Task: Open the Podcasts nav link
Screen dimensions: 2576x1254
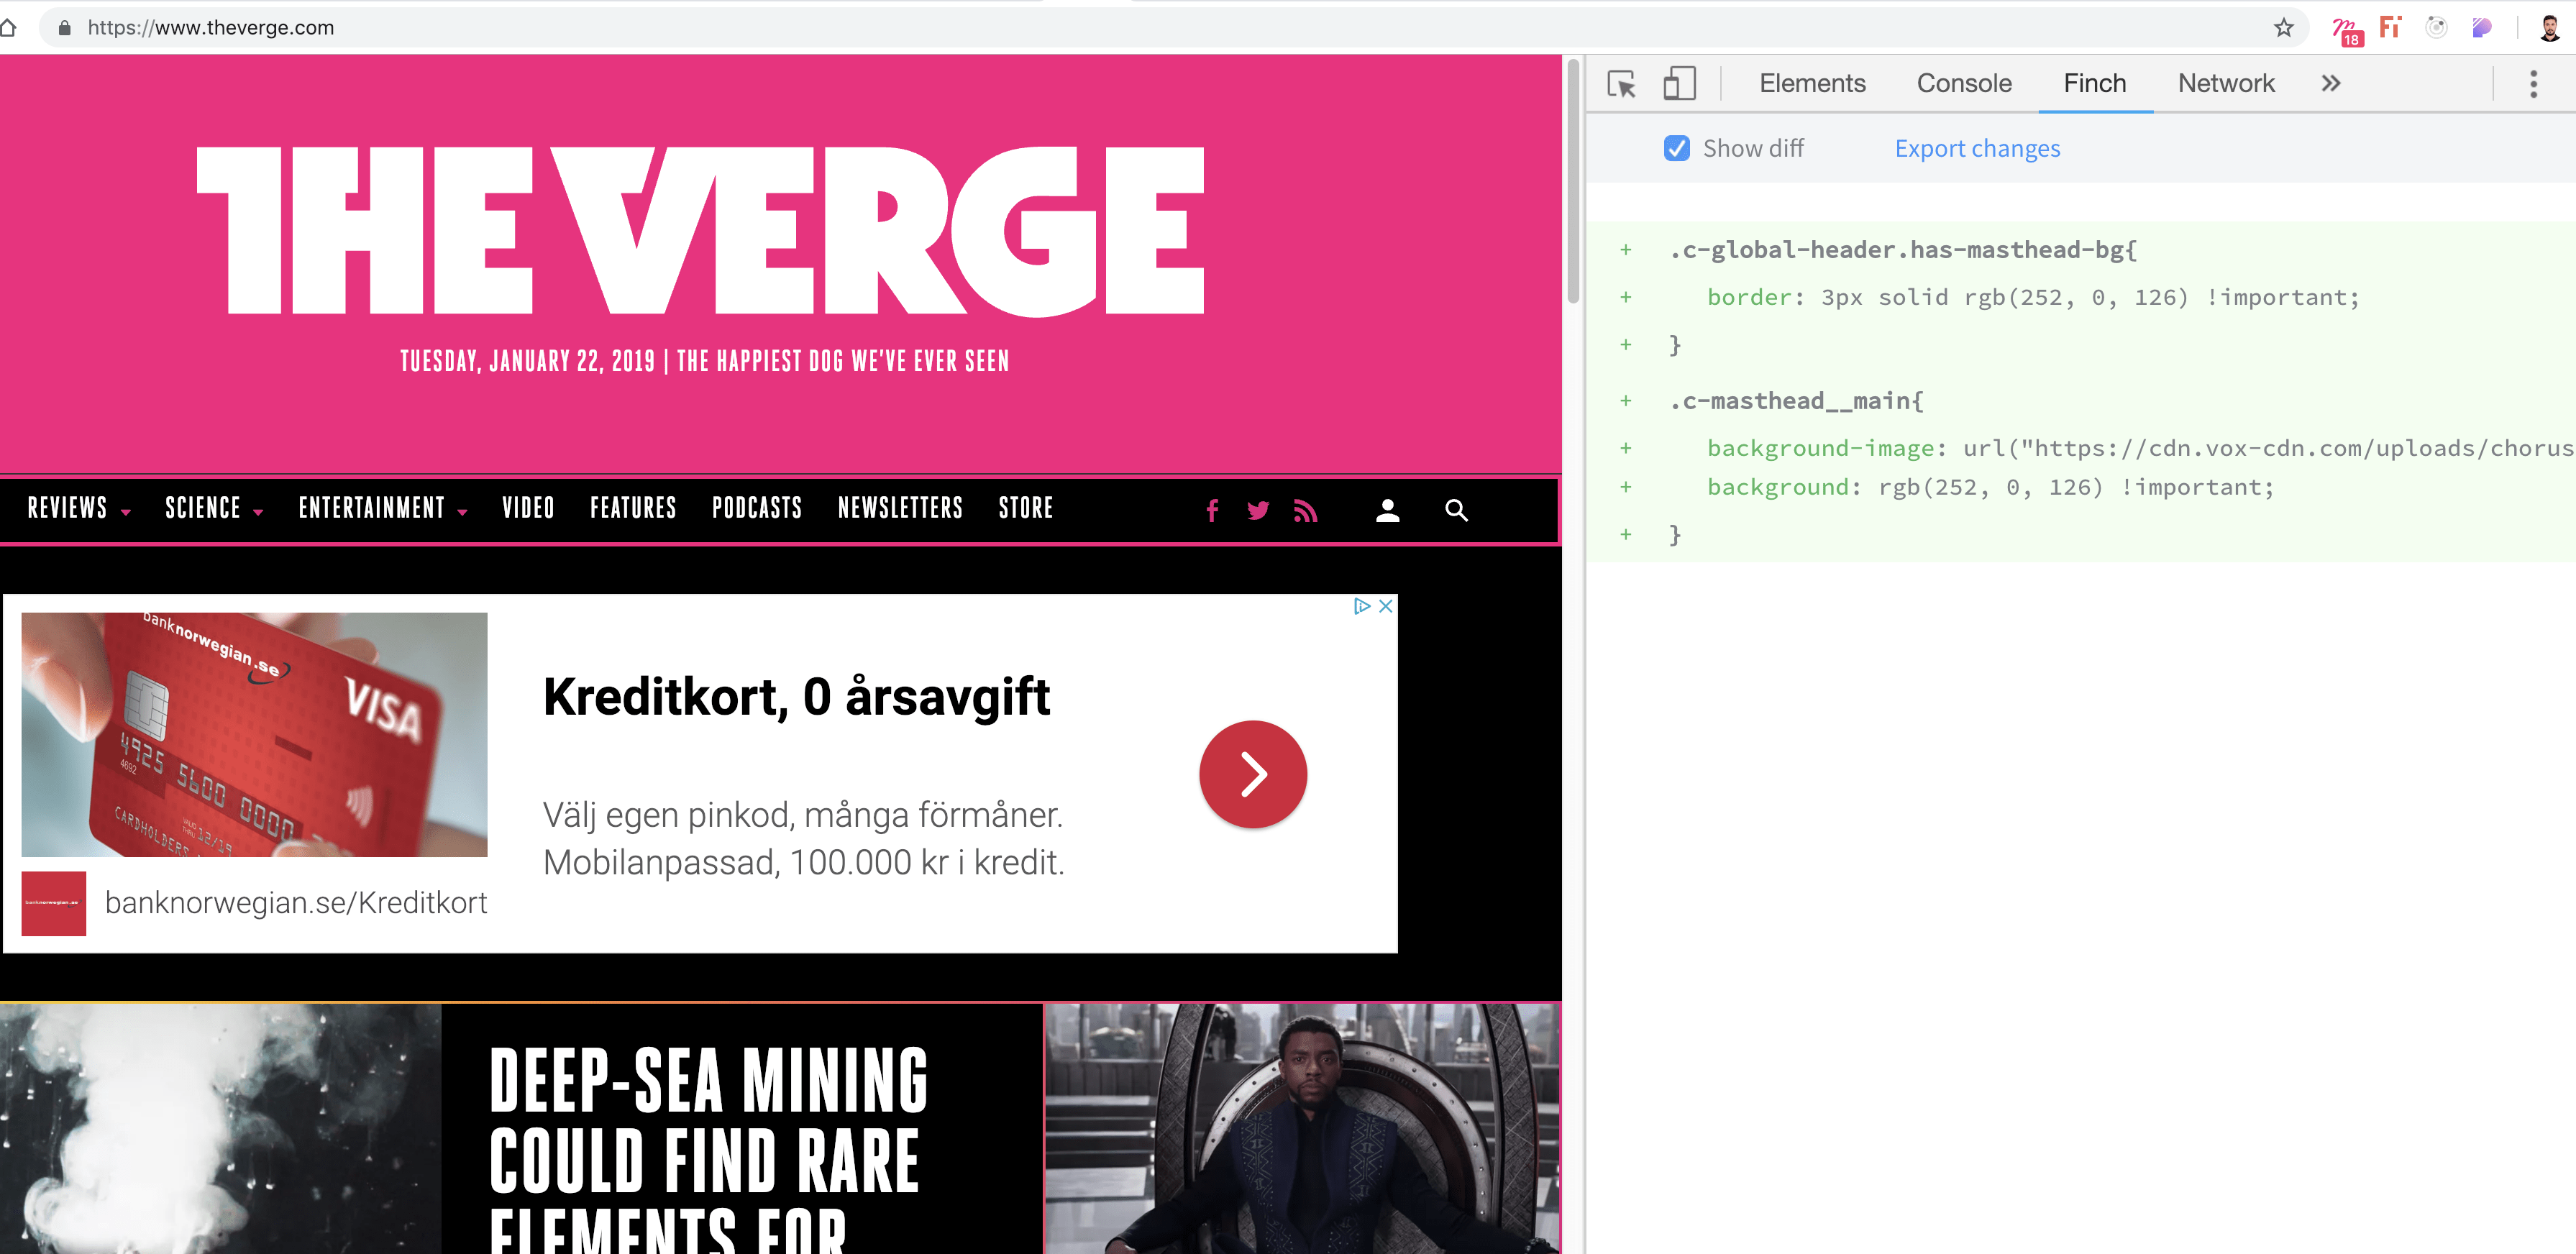Action: point(757,508)
